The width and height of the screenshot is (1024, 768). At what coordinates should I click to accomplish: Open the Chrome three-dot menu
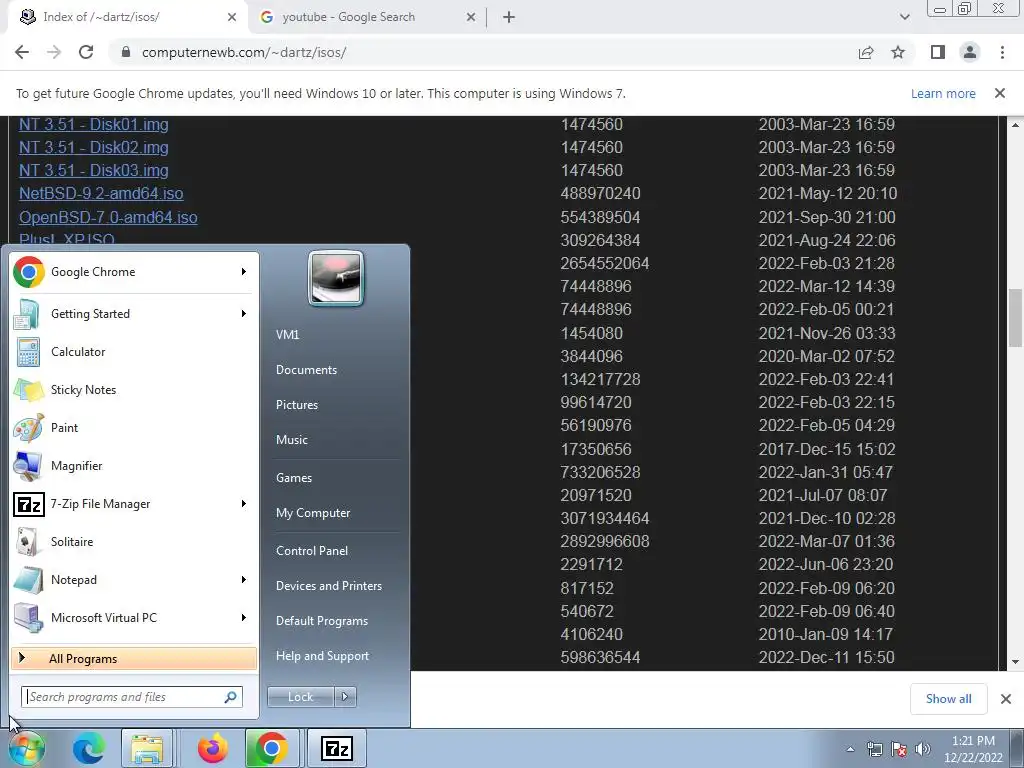pyautogui.click(x=1002, y=52)
